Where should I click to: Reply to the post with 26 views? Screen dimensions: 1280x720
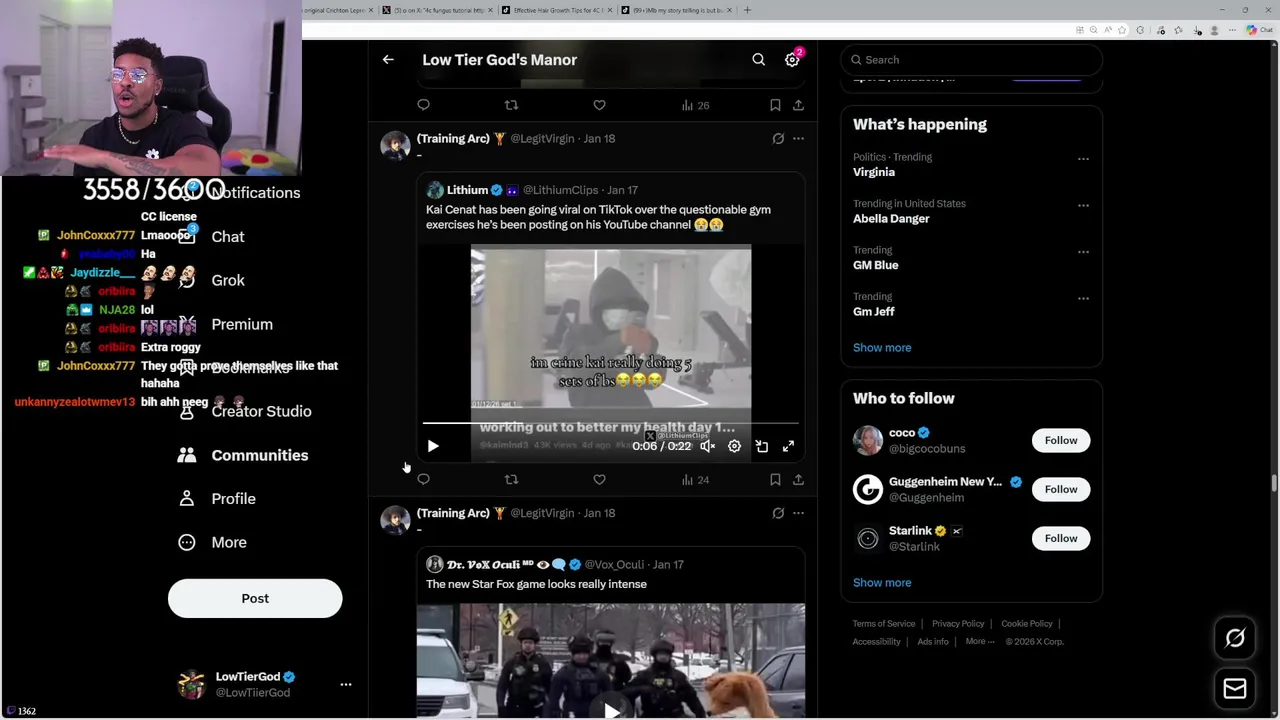click(x=423, y=105)
